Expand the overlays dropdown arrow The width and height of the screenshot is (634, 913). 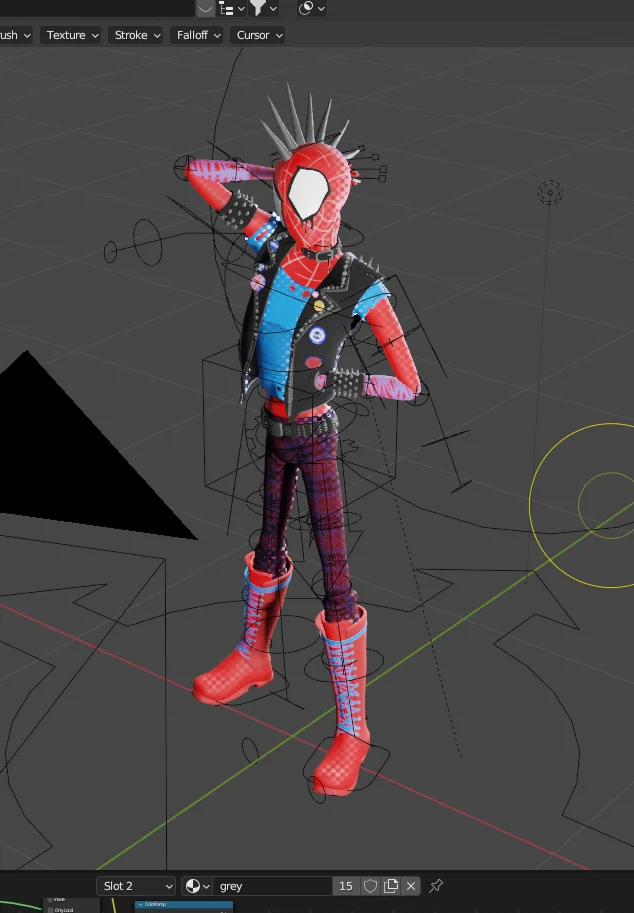pyautogui.click(x=321, y=8)
